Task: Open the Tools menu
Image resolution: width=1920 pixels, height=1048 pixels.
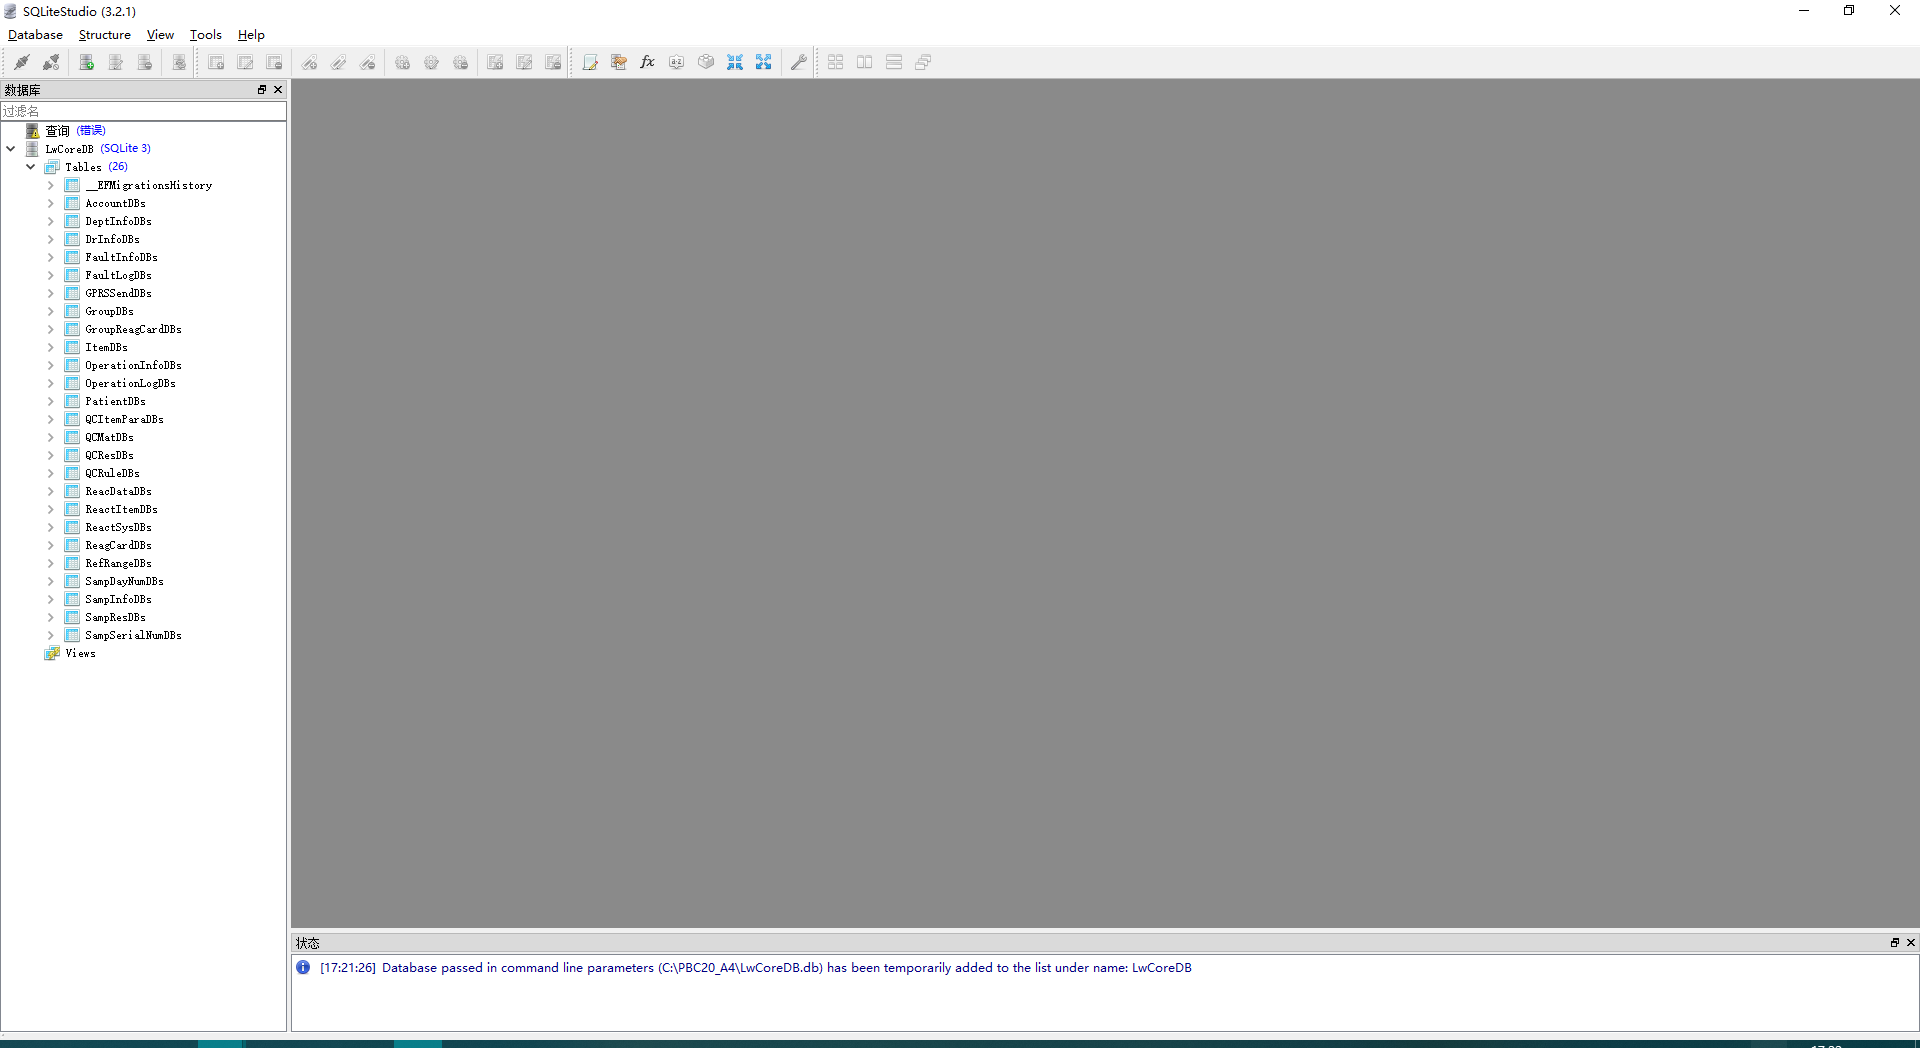Action: (206, 34)
